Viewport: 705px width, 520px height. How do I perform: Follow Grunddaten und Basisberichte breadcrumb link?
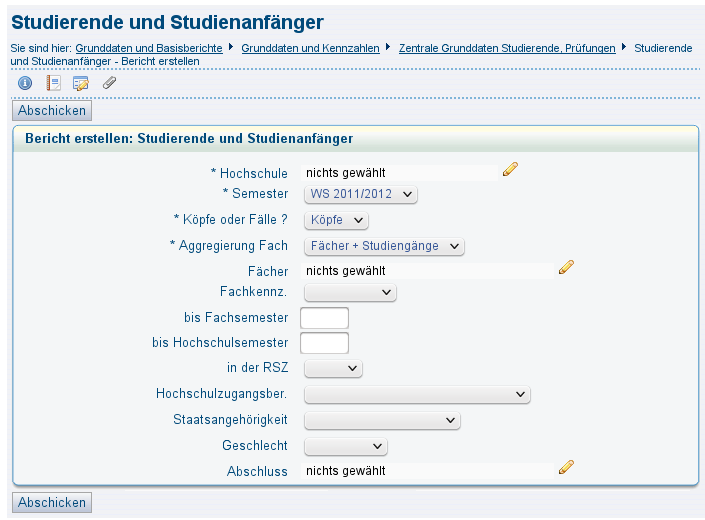click(149, 48)
